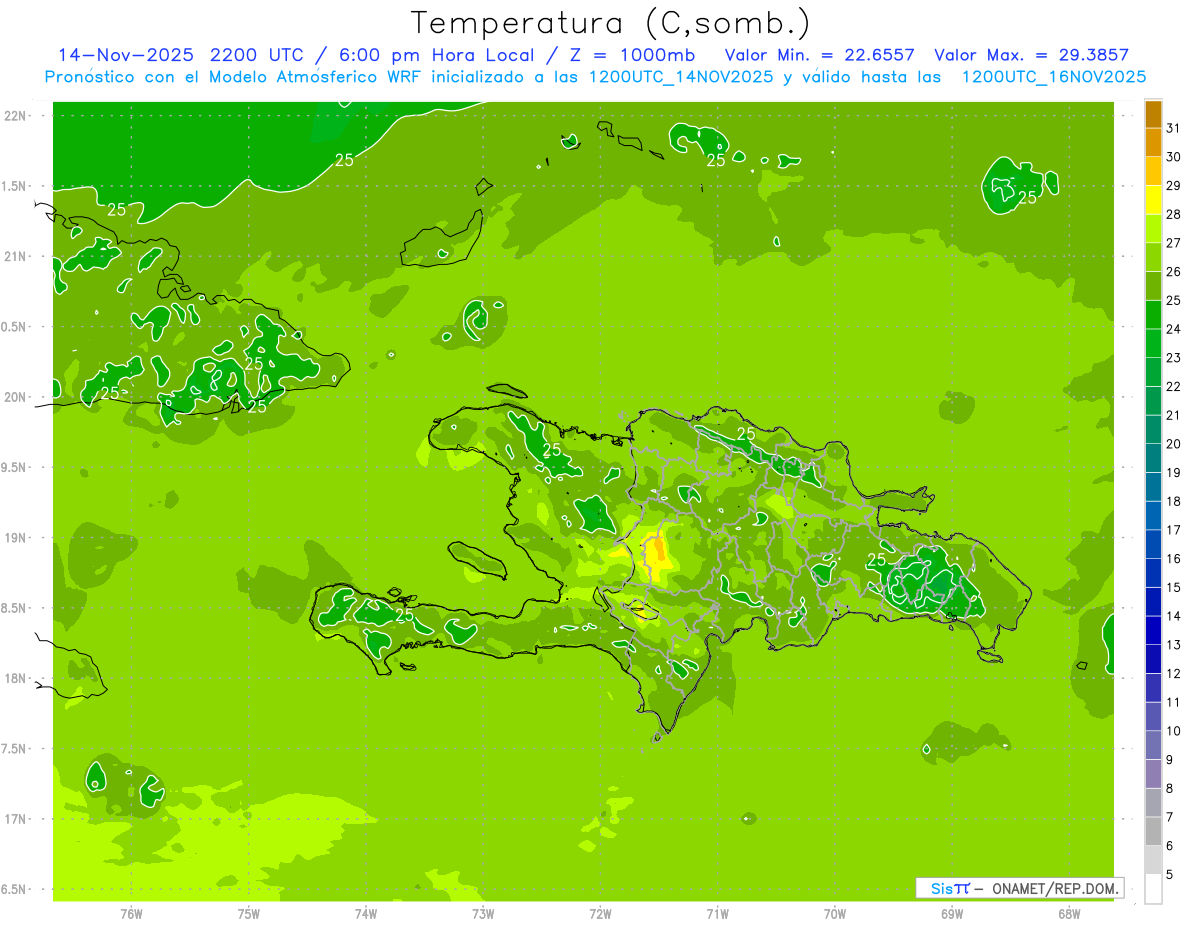The width and height of the screenshot is (1200, 927).
Task: Click the "SisTT - ONAMET/REP.DOM." credit box
Action: click(x=1020, y=888)
